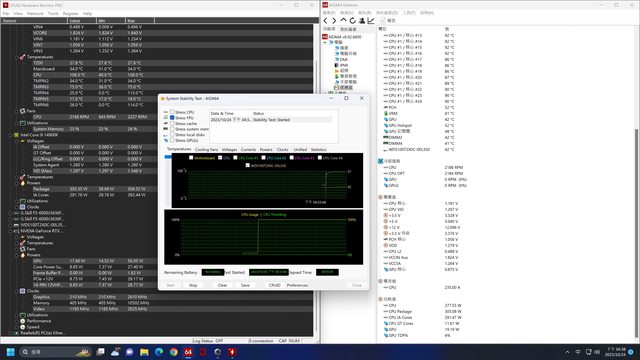Click the AIDA64 forward navigation arrow

click(x=334, y=20)
